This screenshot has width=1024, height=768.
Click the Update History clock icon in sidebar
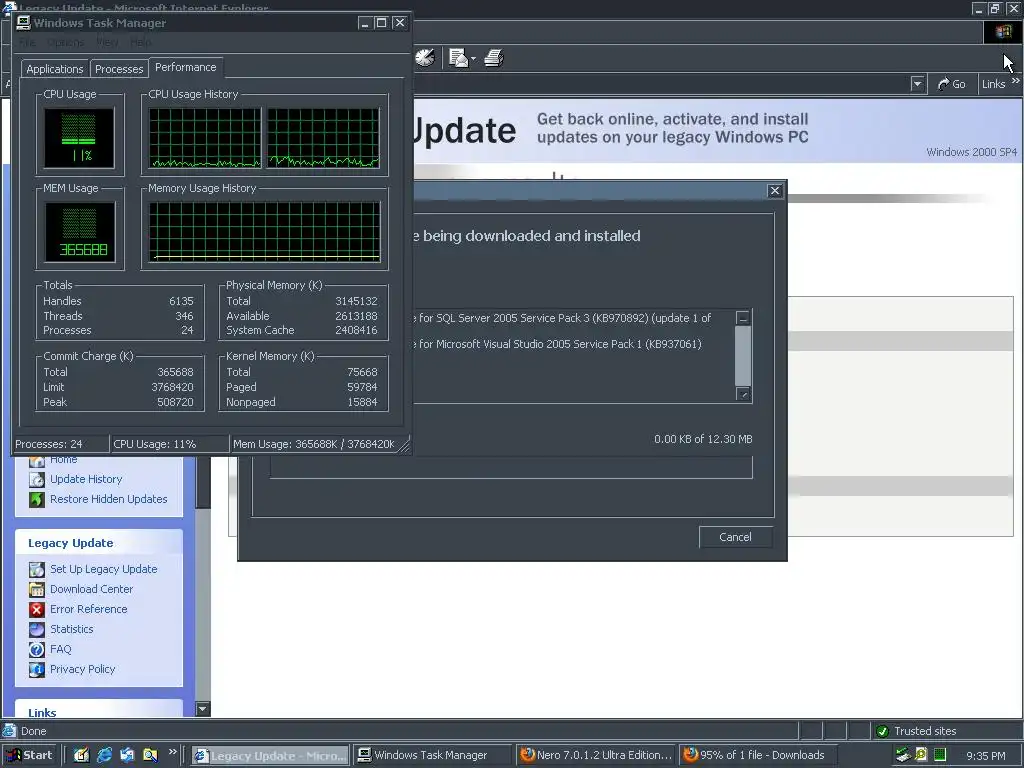click(37, 479)
